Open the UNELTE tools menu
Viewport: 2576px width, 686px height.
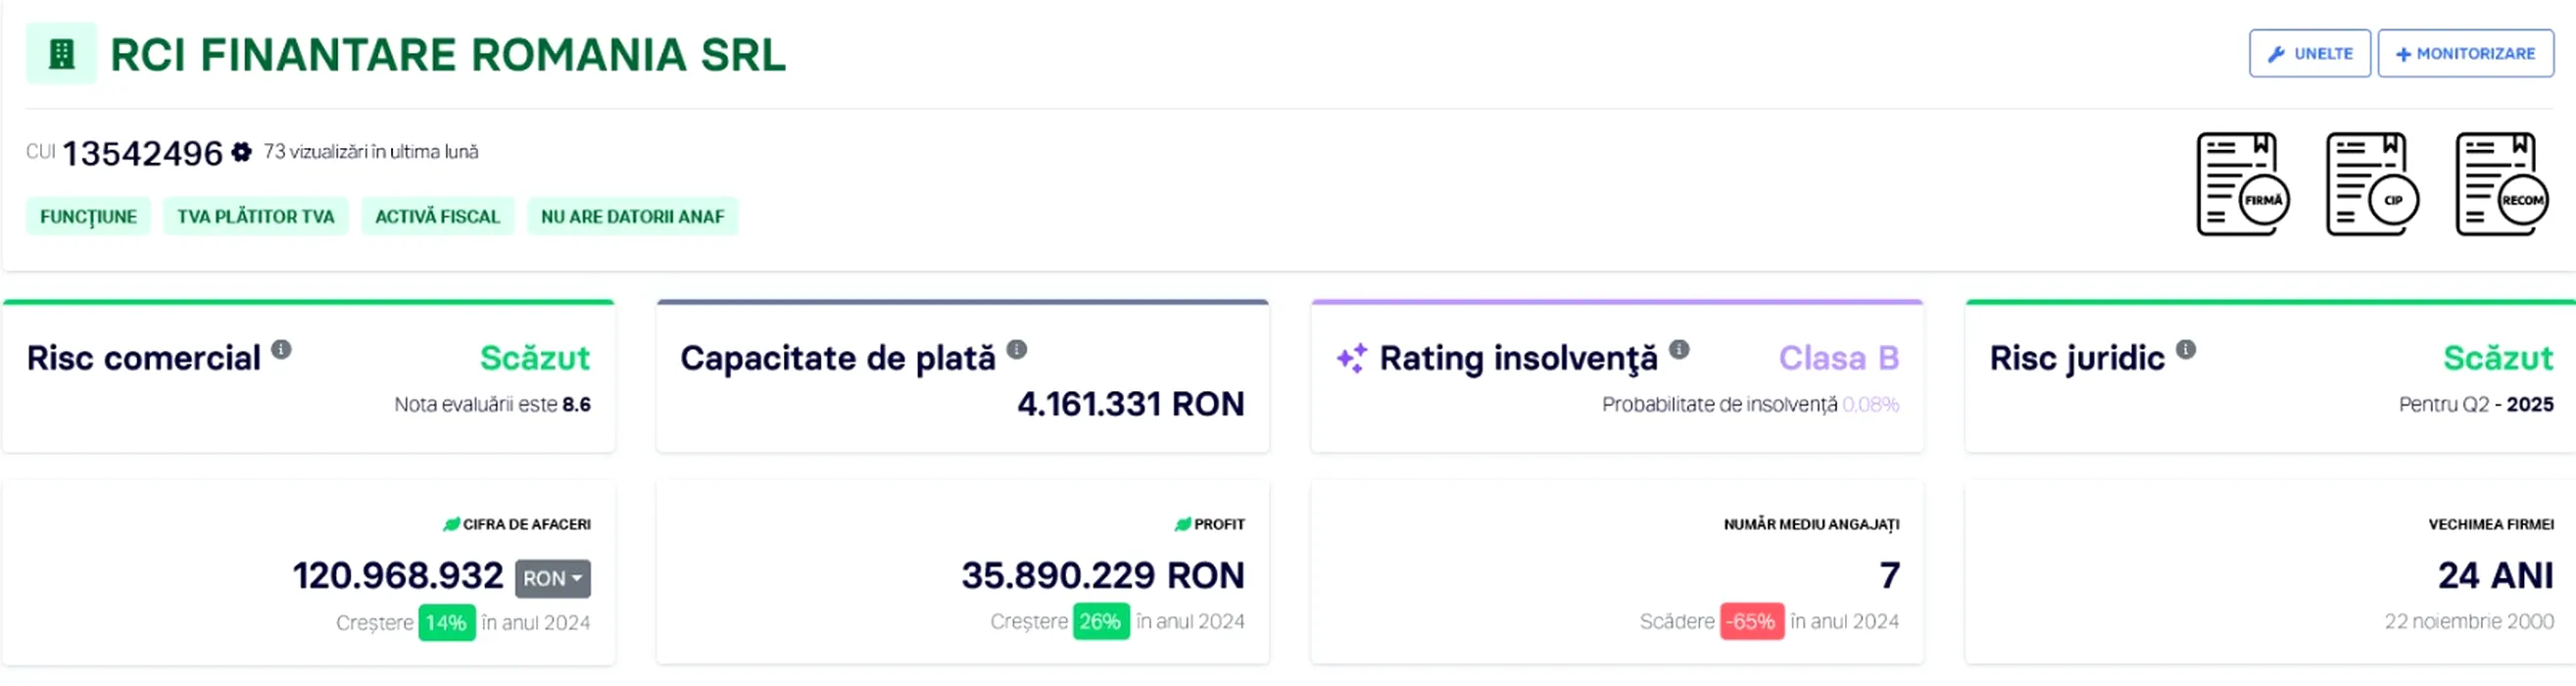coord(2309,54)
